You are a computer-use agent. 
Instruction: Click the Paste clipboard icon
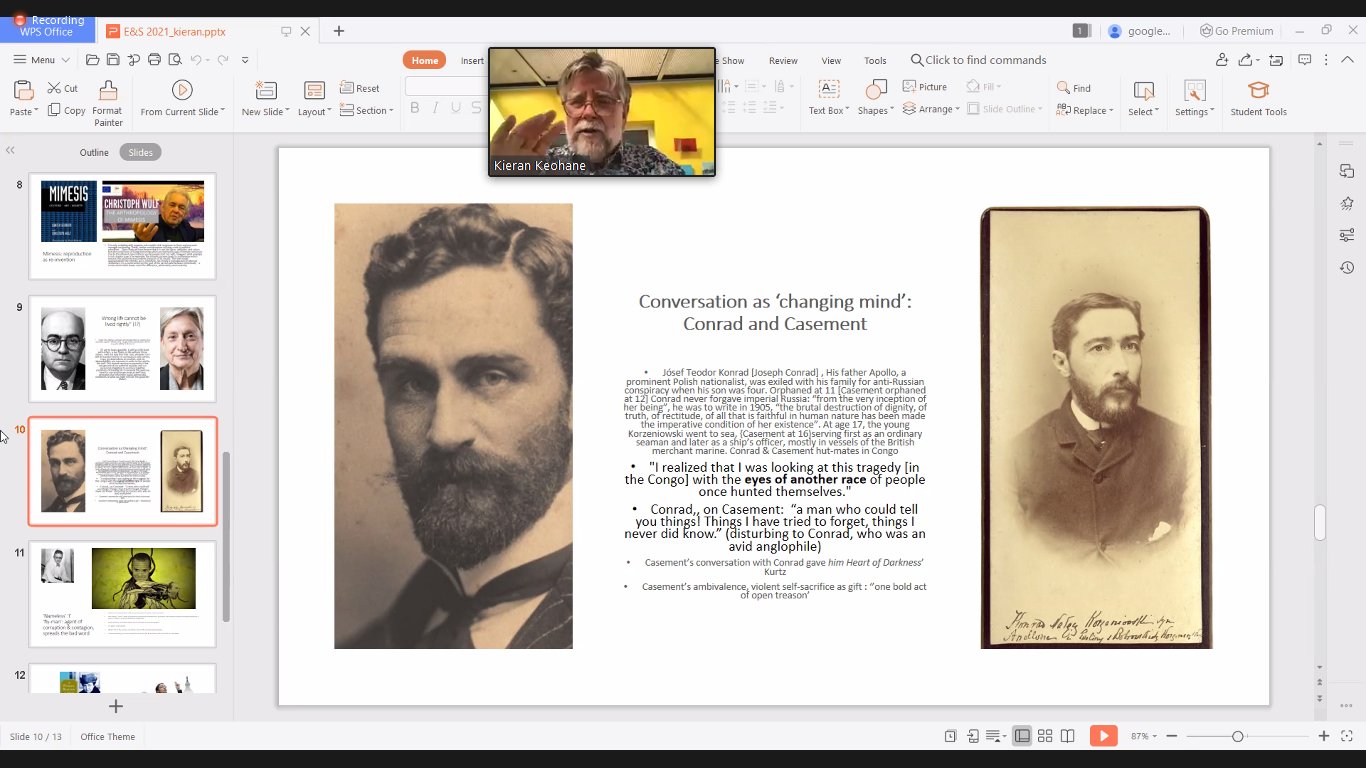point(22,90)
